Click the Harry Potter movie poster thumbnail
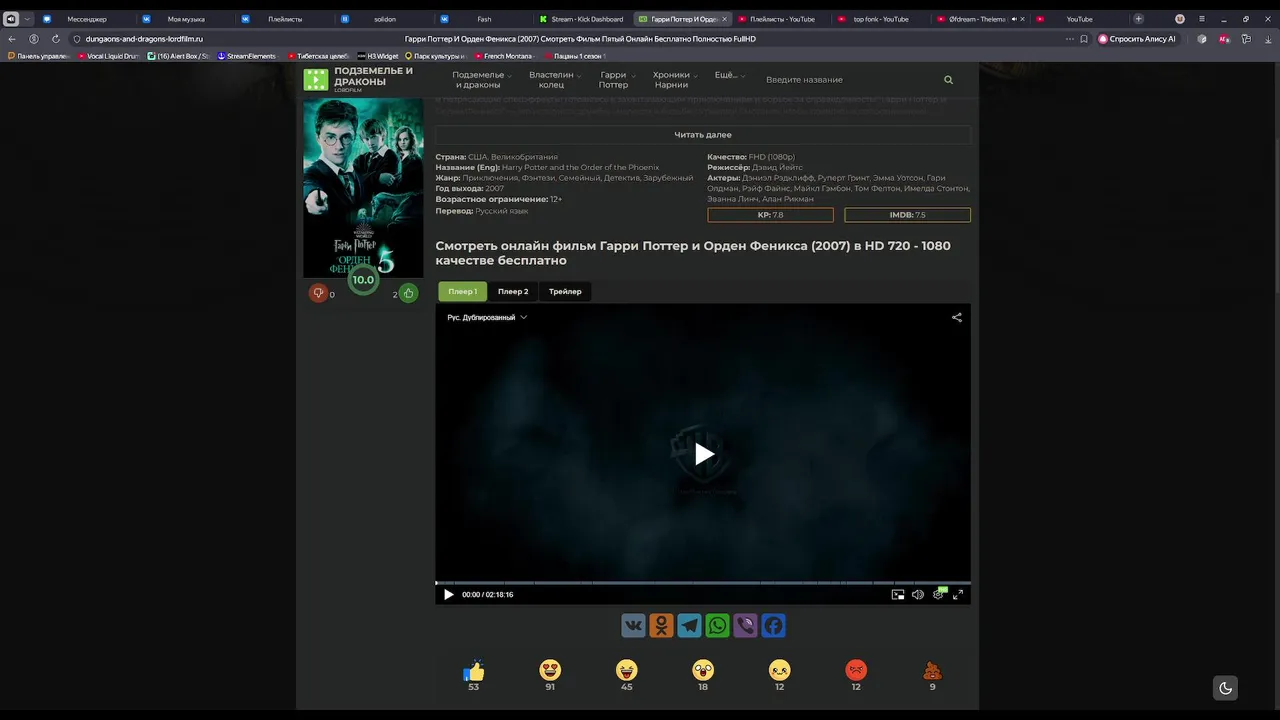 tap(363, 187)
